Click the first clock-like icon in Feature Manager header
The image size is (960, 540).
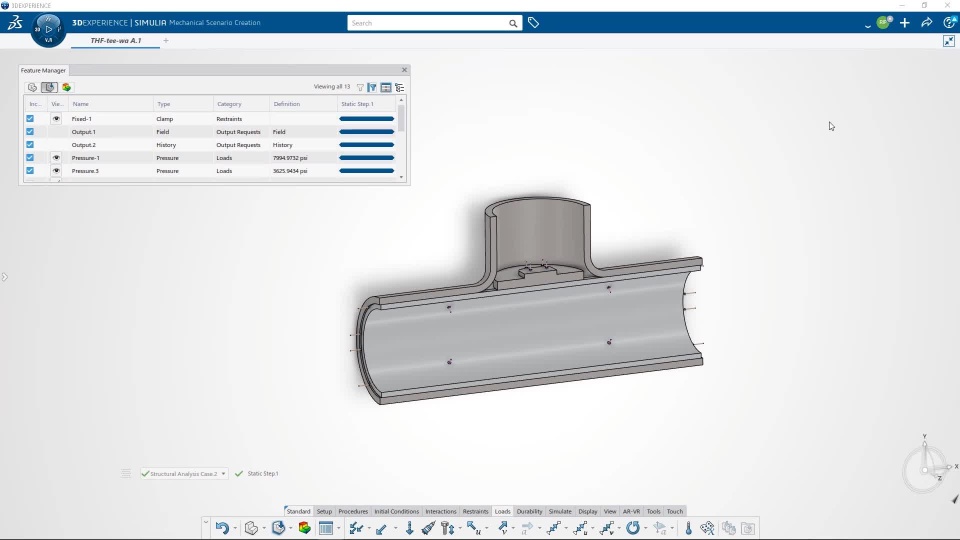click(32, 88)
